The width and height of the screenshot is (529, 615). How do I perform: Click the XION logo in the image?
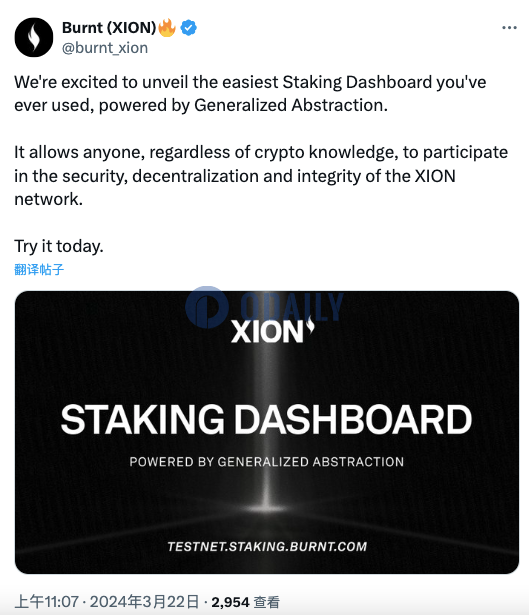pyautogui.click(x=272, y=330)
